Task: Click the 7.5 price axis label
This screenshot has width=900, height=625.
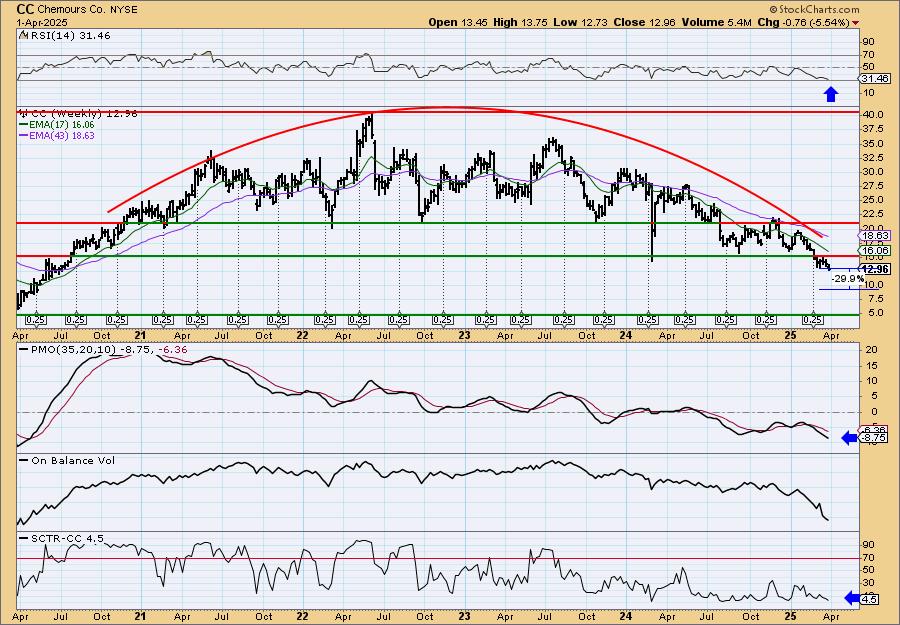Action: point(876,299)
